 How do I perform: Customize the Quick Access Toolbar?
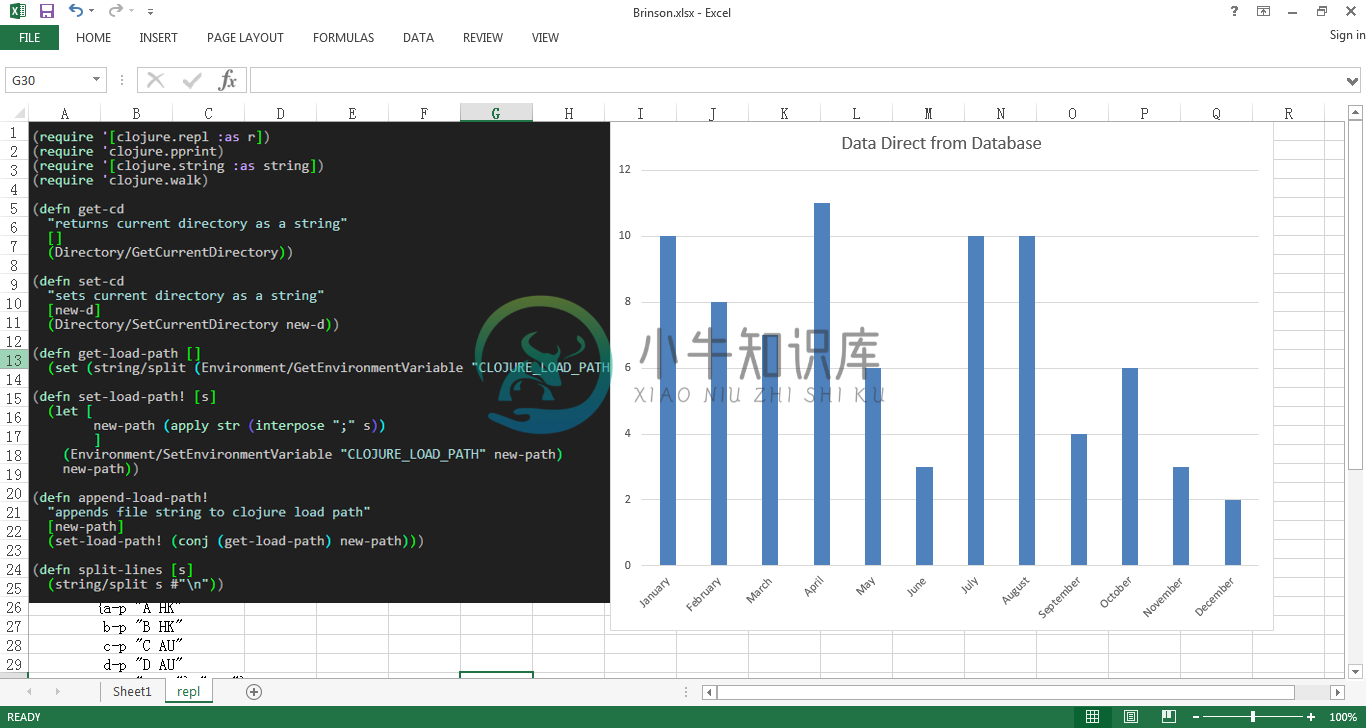pyautogui.click(x=150, y=12)
